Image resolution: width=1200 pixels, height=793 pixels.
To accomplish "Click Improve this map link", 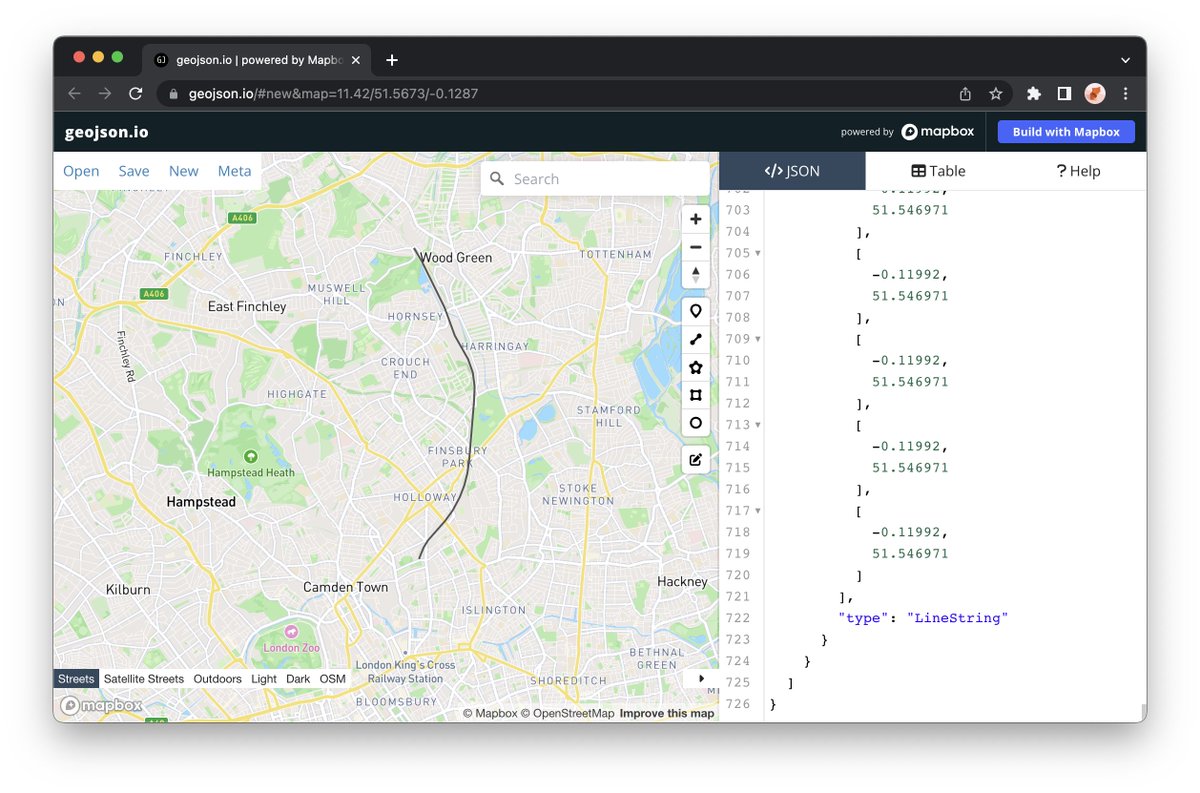I will (x=667, y=713).
